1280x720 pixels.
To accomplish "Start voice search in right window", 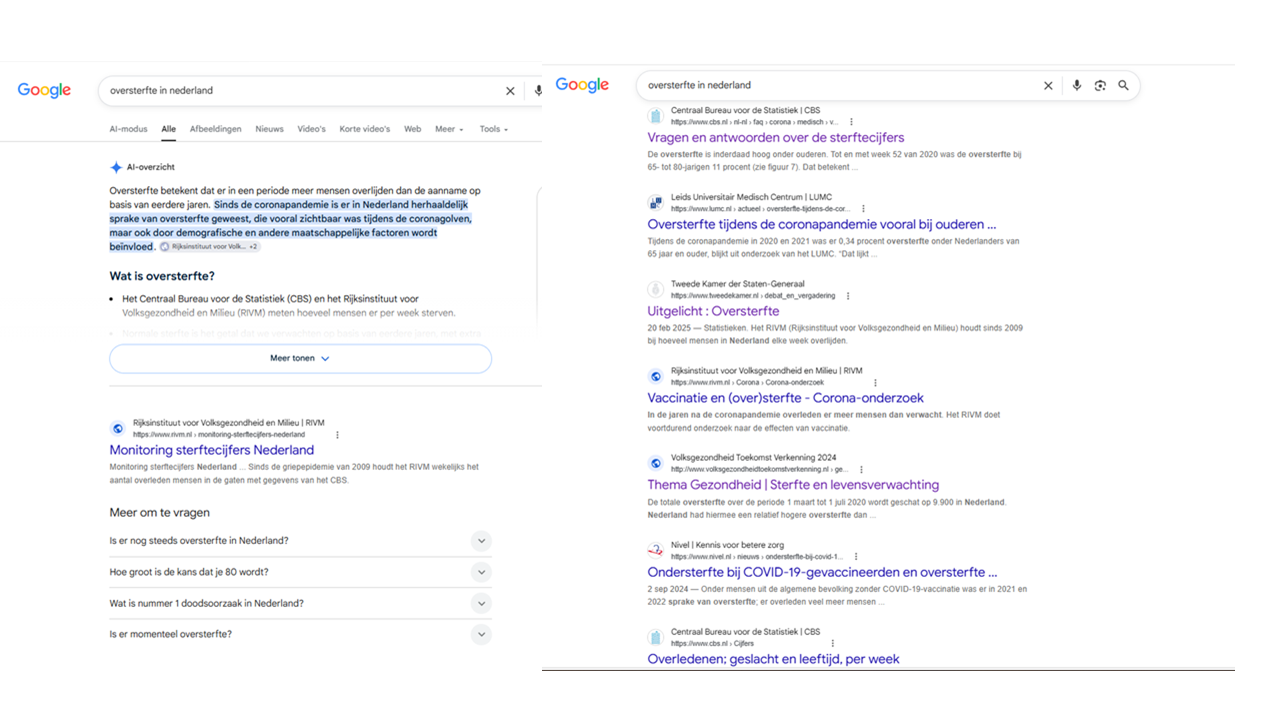I will tap(1076, 86).
